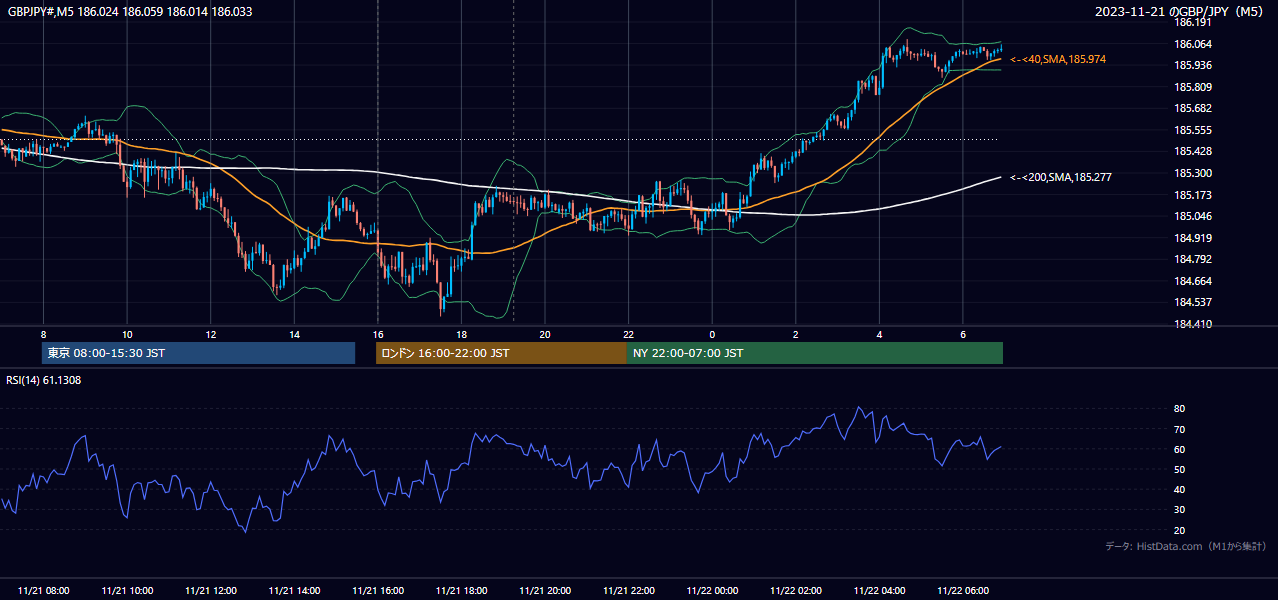
Task: Select the London 16:00-22:00 JST session bar
Action: click(501, 353)
